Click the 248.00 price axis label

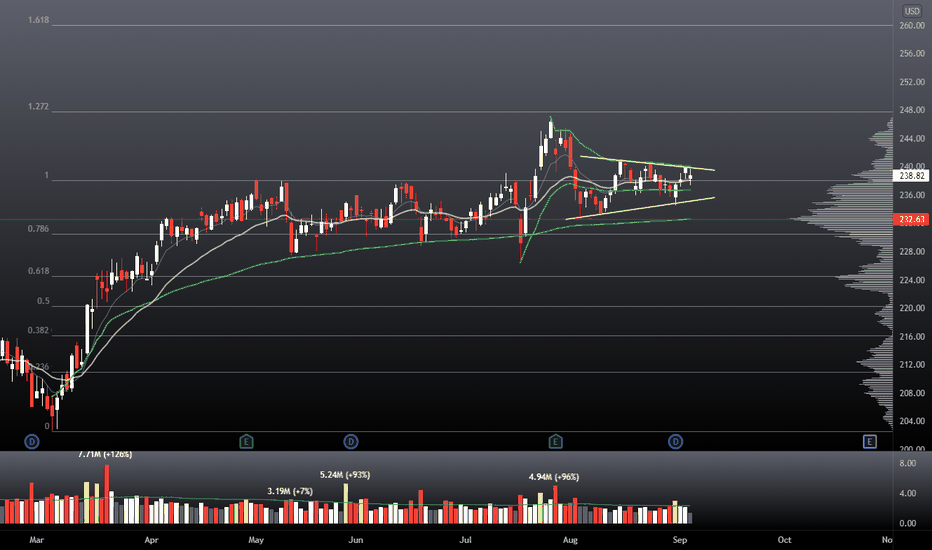912,110
